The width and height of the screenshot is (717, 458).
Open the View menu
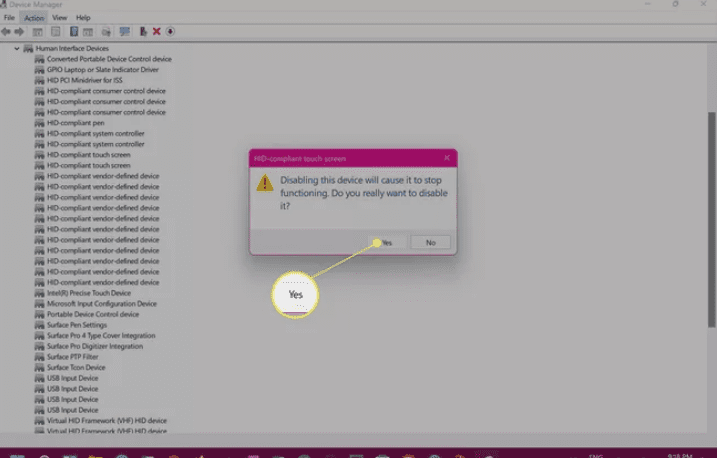[x=60, y=18]
